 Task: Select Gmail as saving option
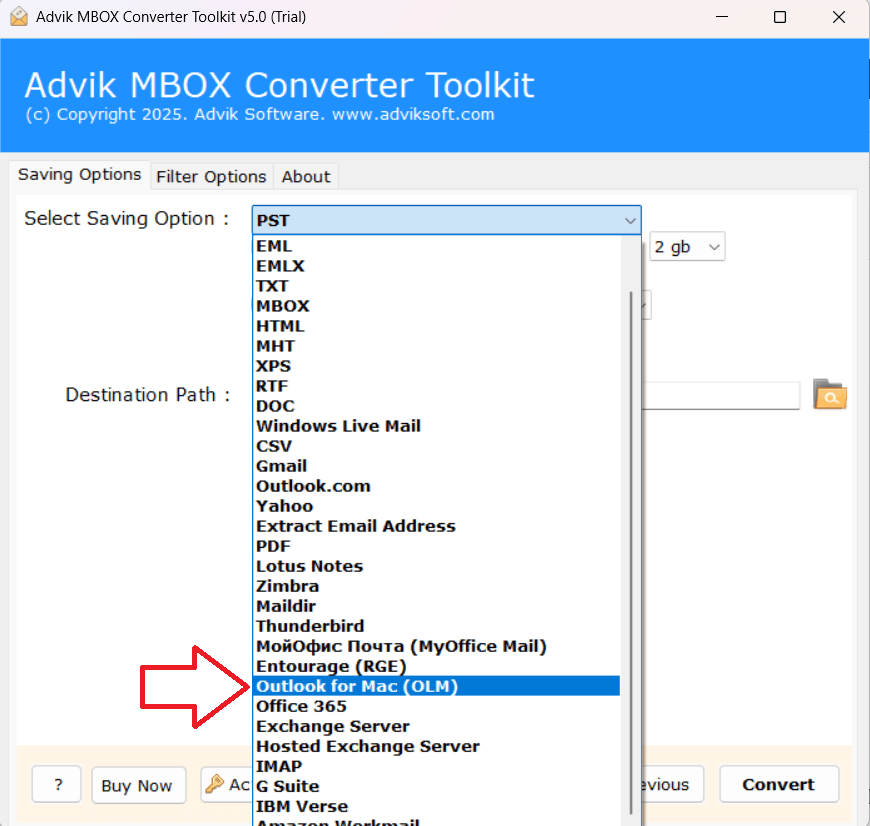(436, 466)
